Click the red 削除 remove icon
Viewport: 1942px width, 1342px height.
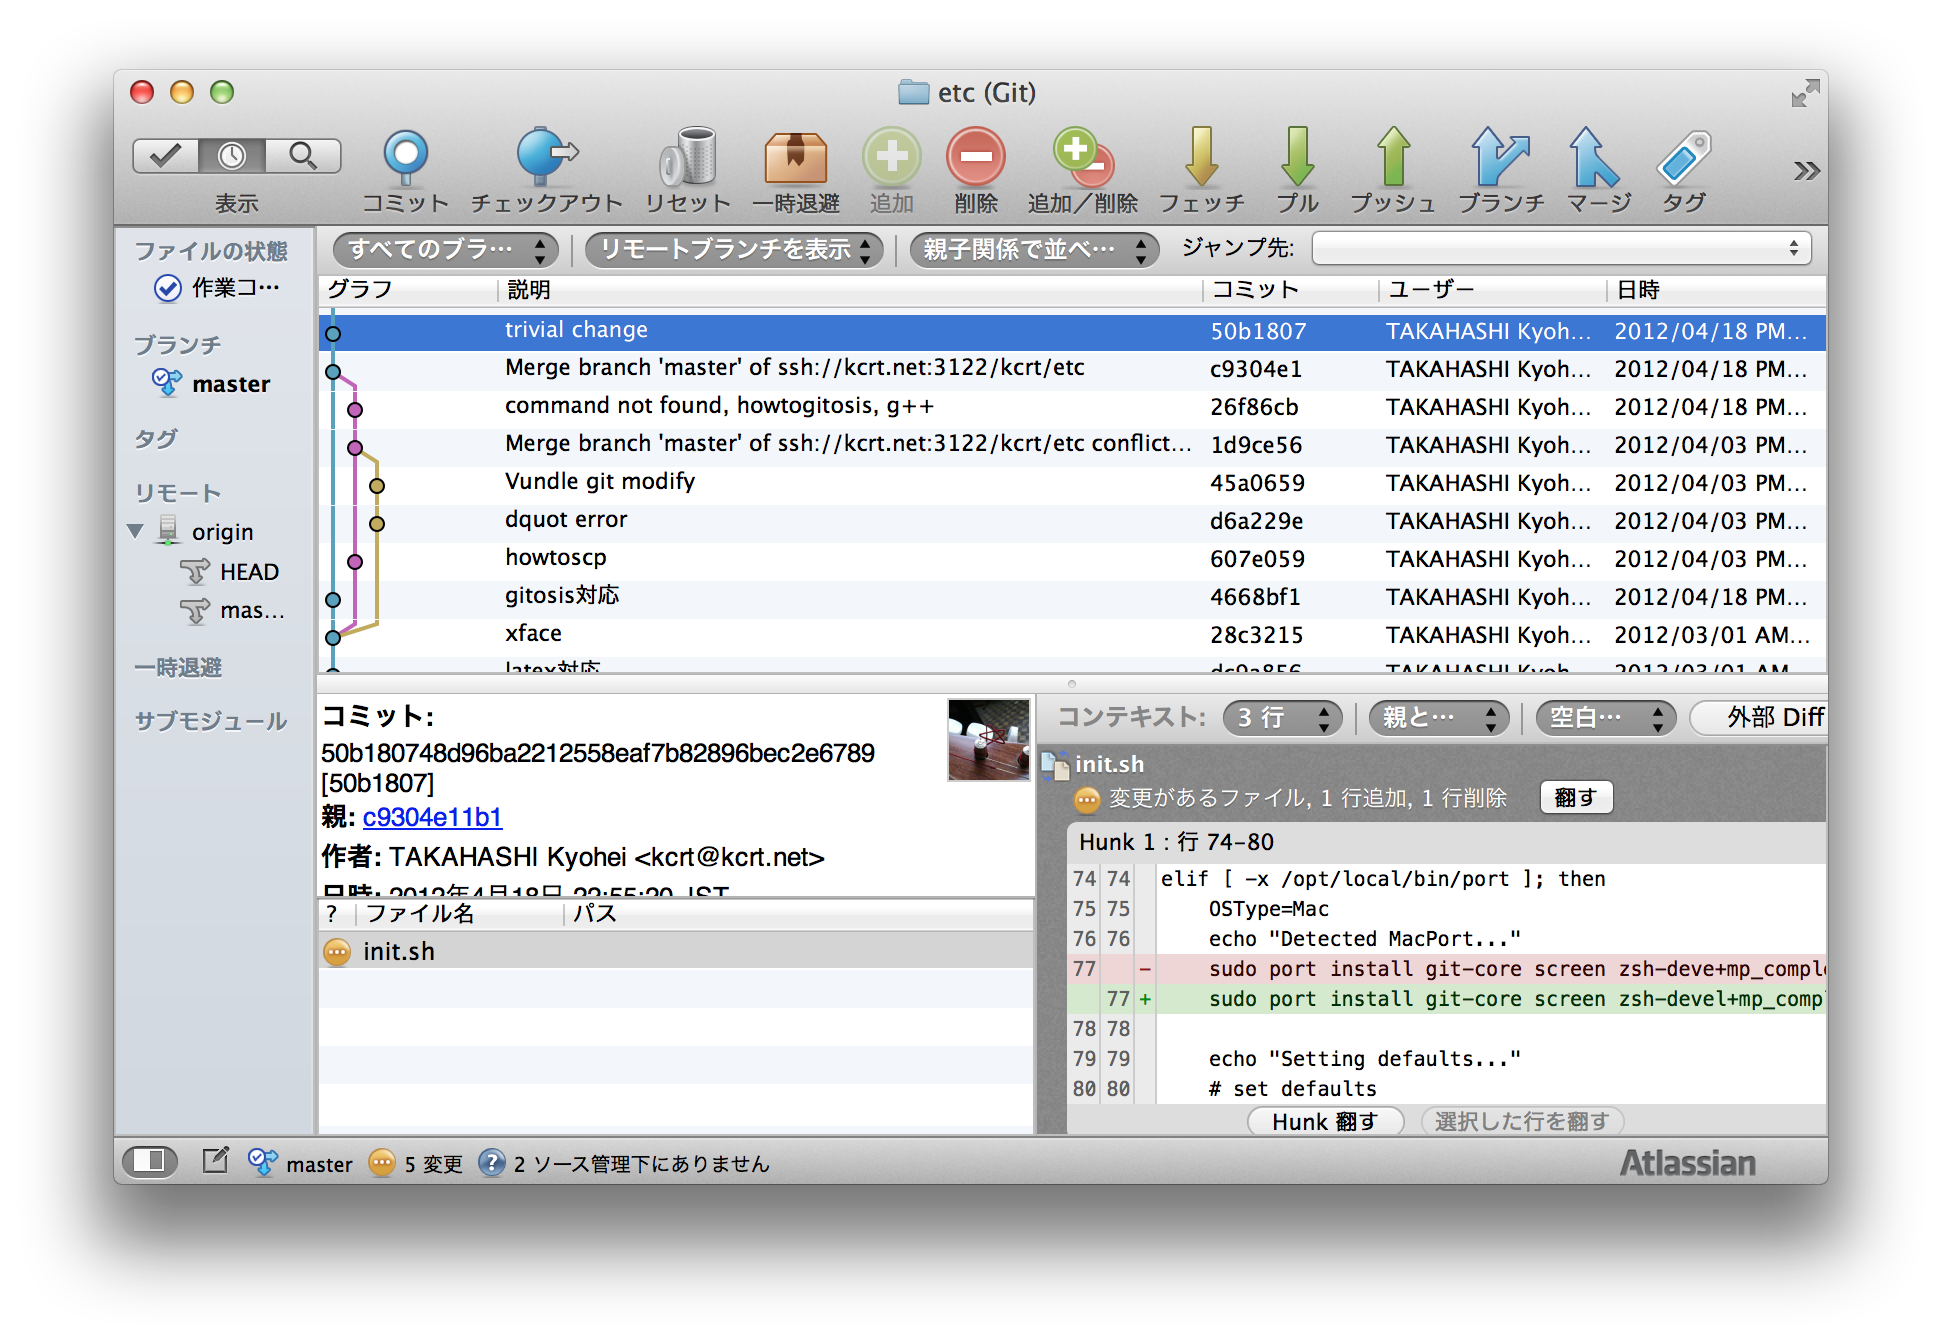(x=976, y=157)
